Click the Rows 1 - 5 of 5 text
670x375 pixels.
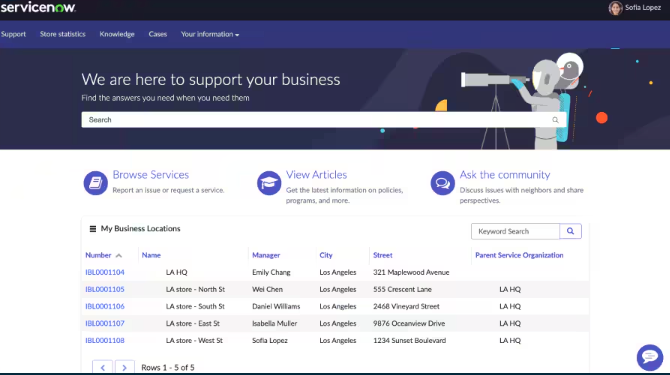tap(168, 367)
